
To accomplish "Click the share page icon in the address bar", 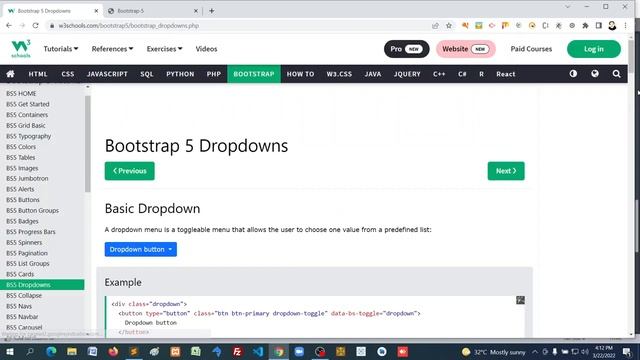I will pyautogui.click(x=435, y=25).
